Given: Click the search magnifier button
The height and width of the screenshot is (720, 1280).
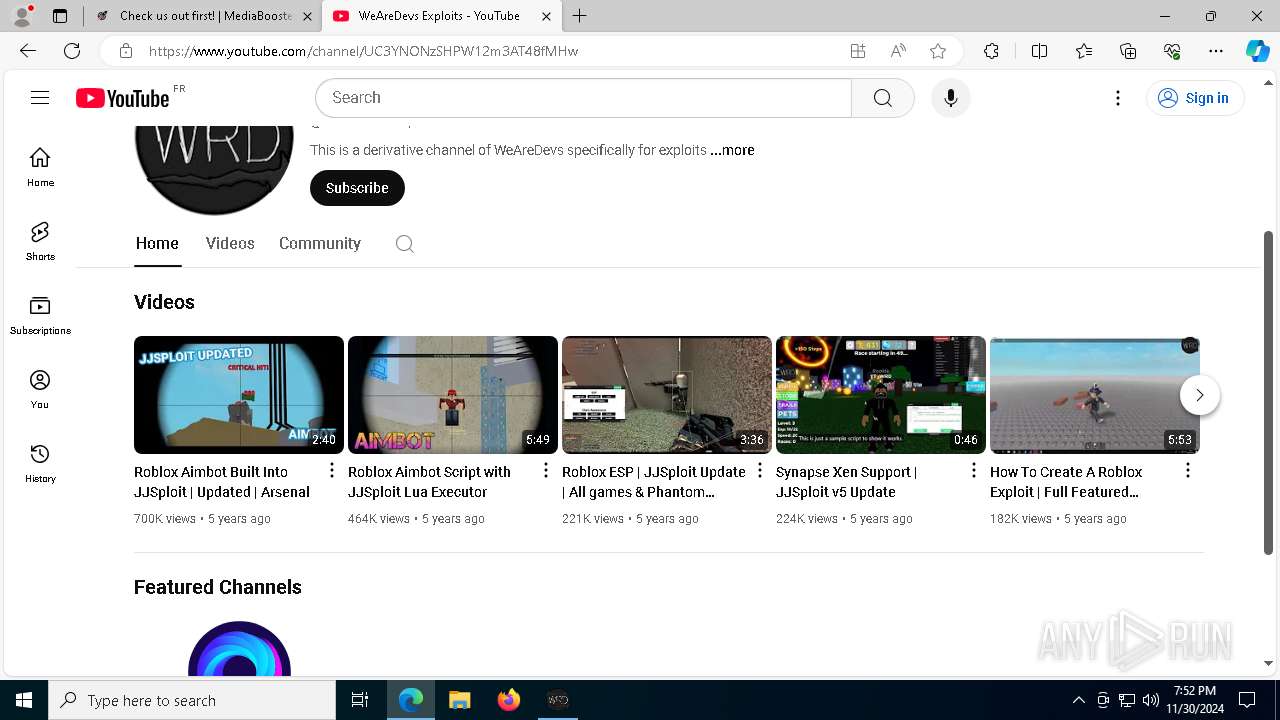Looking at the screenshot, I should coord(882,98).
